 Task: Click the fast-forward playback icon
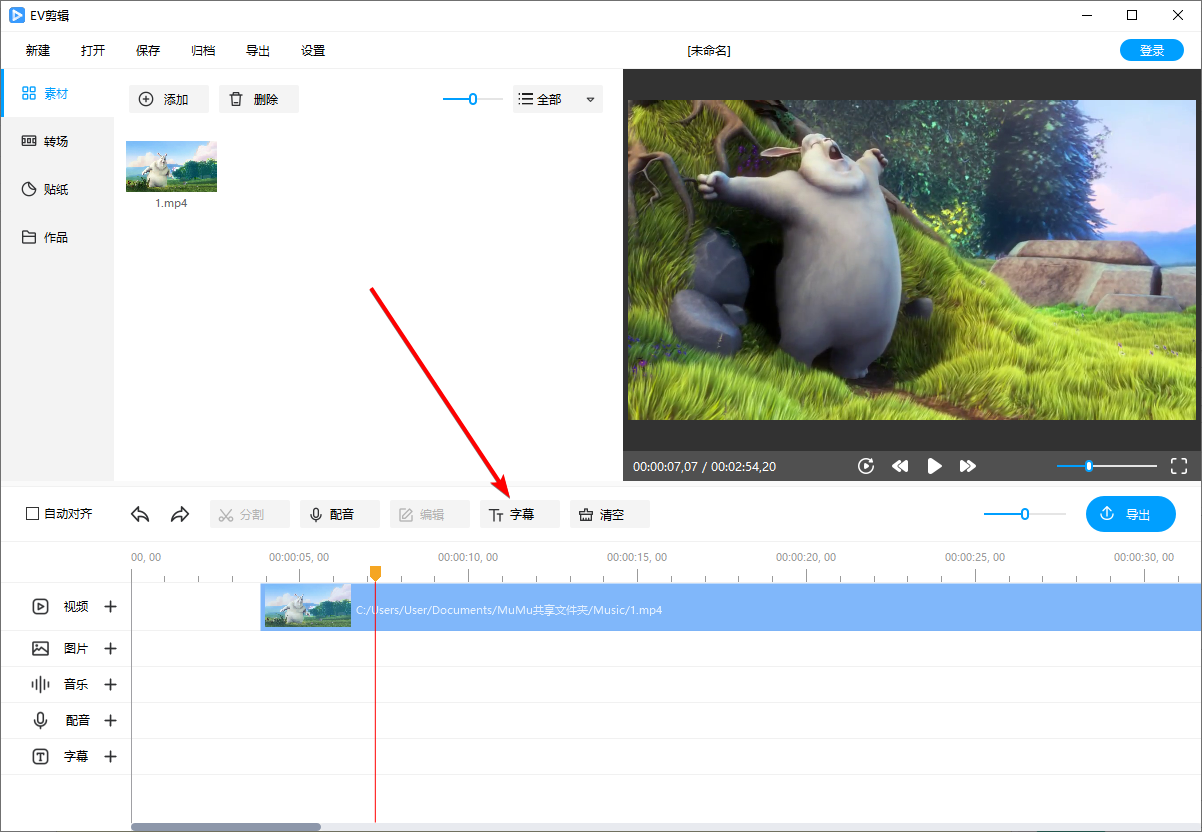point(967,466)
